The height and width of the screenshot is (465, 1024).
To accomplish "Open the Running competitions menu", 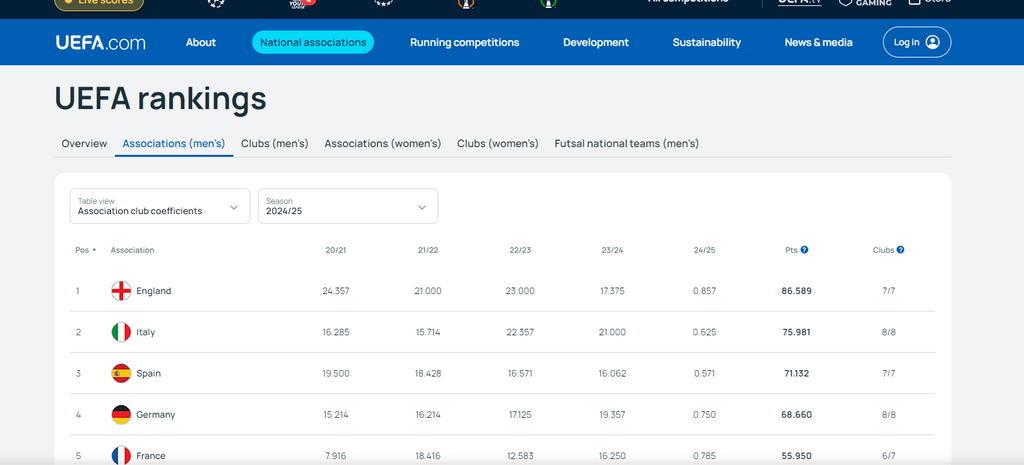I will (x=464, y=42).
